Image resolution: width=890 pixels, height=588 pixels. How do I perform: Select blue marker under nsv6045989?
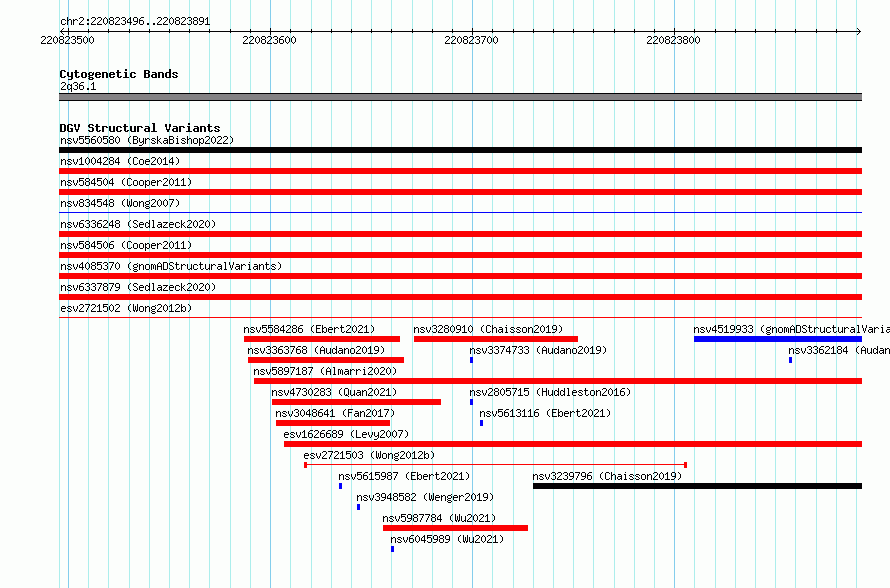pos(392,549)
